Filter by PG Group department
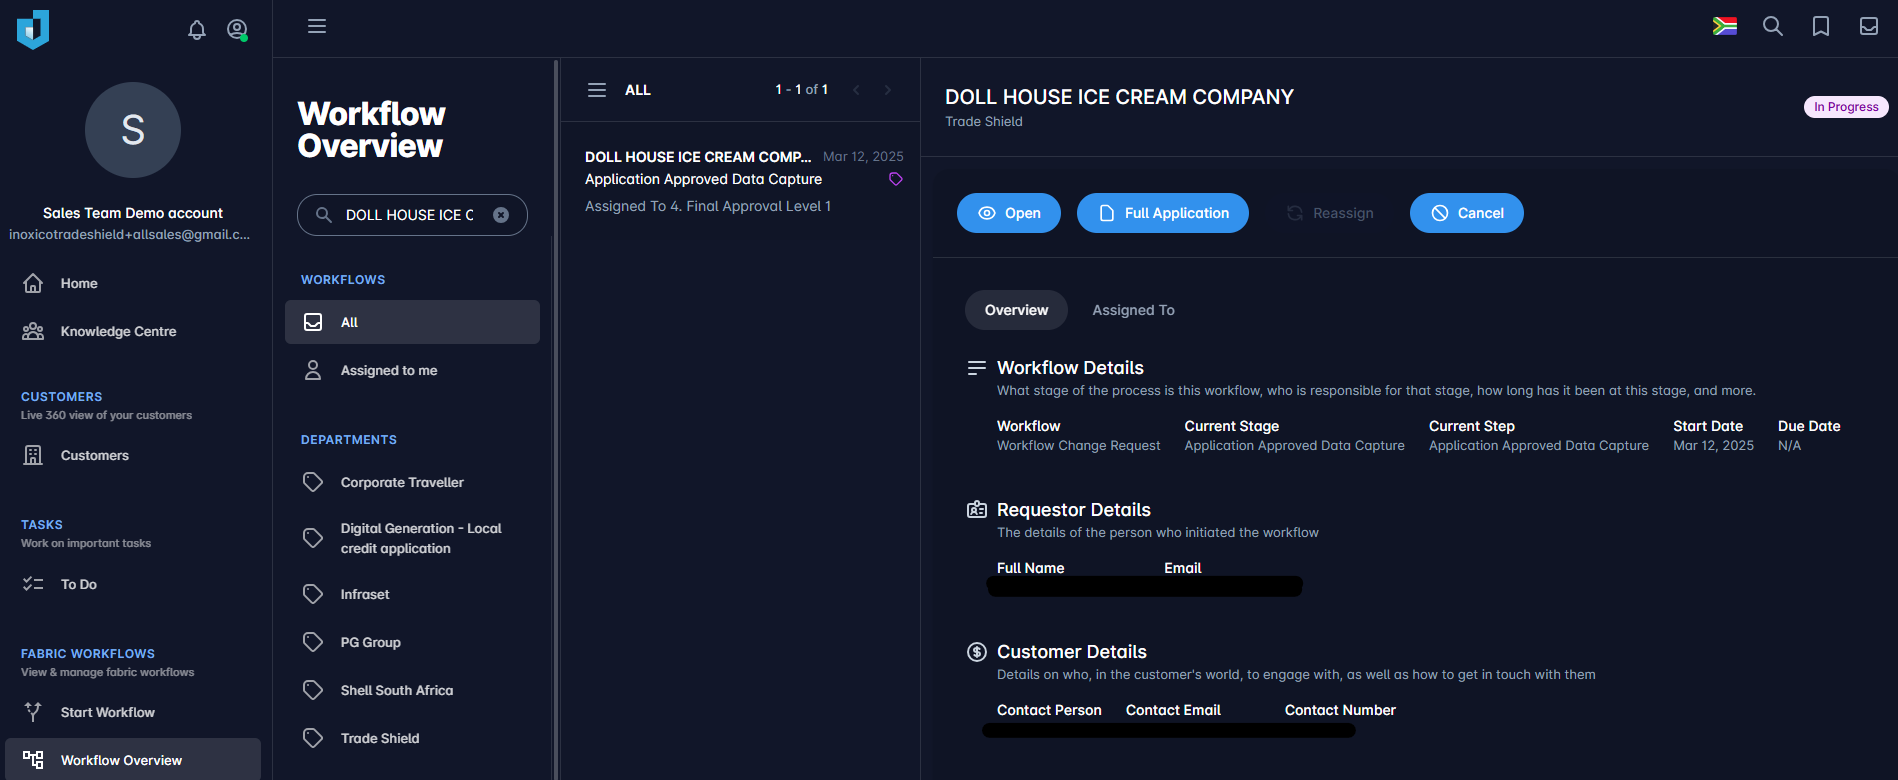This screenshot has width=1898, height=780. pyautogui.click(x=412, y=642)
